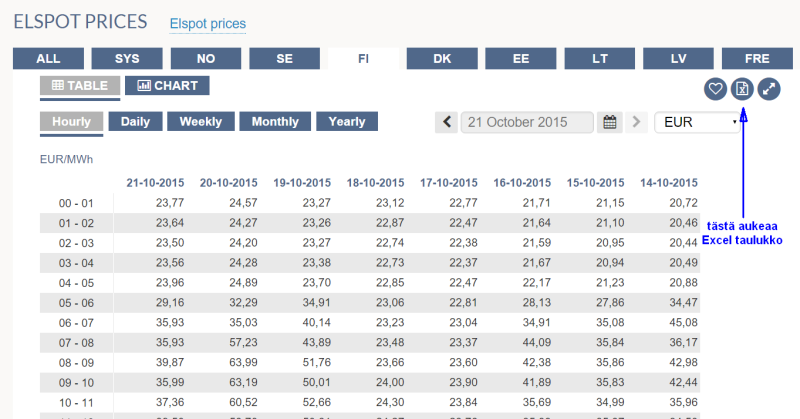Screen dimensions: 800x419
Task: Click the fullscreen expand icon
Action: 769,89
